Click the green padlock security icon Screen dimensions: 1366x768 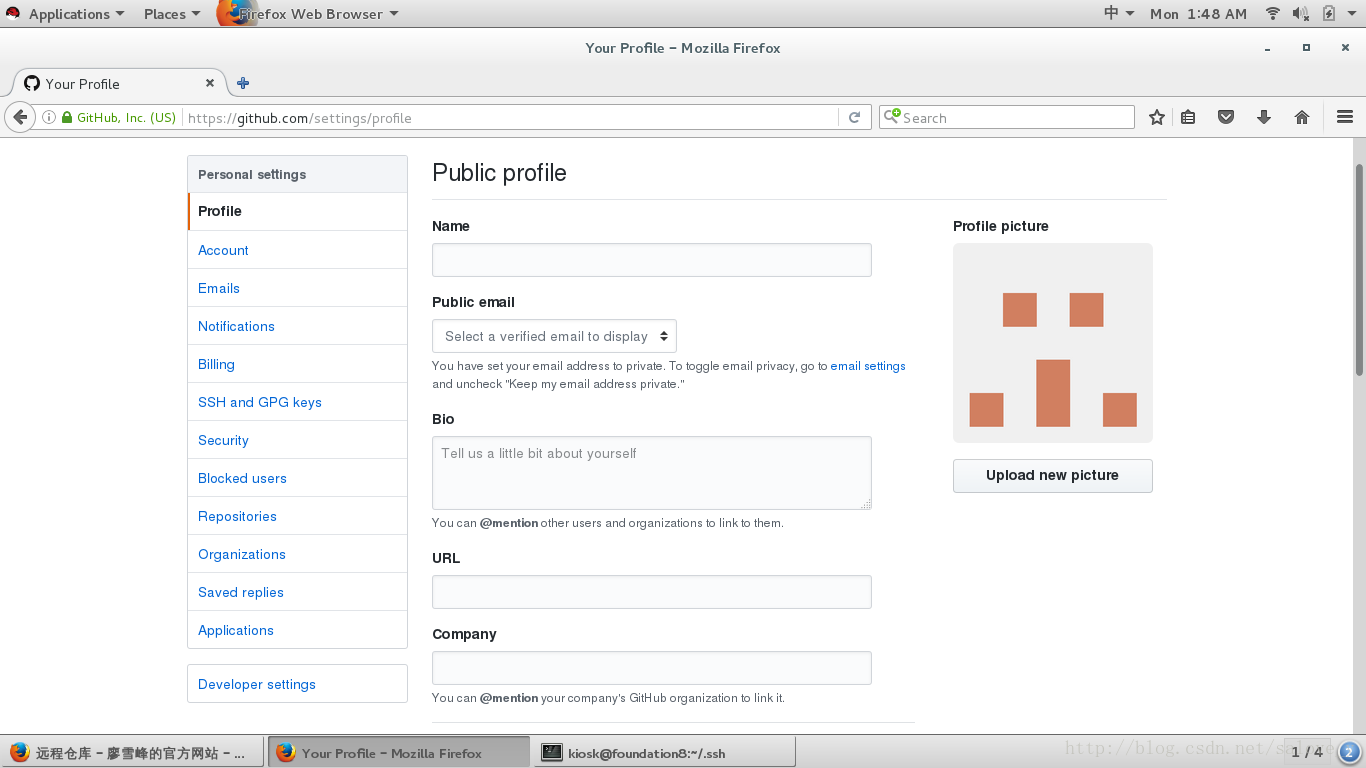pos(67,117)
